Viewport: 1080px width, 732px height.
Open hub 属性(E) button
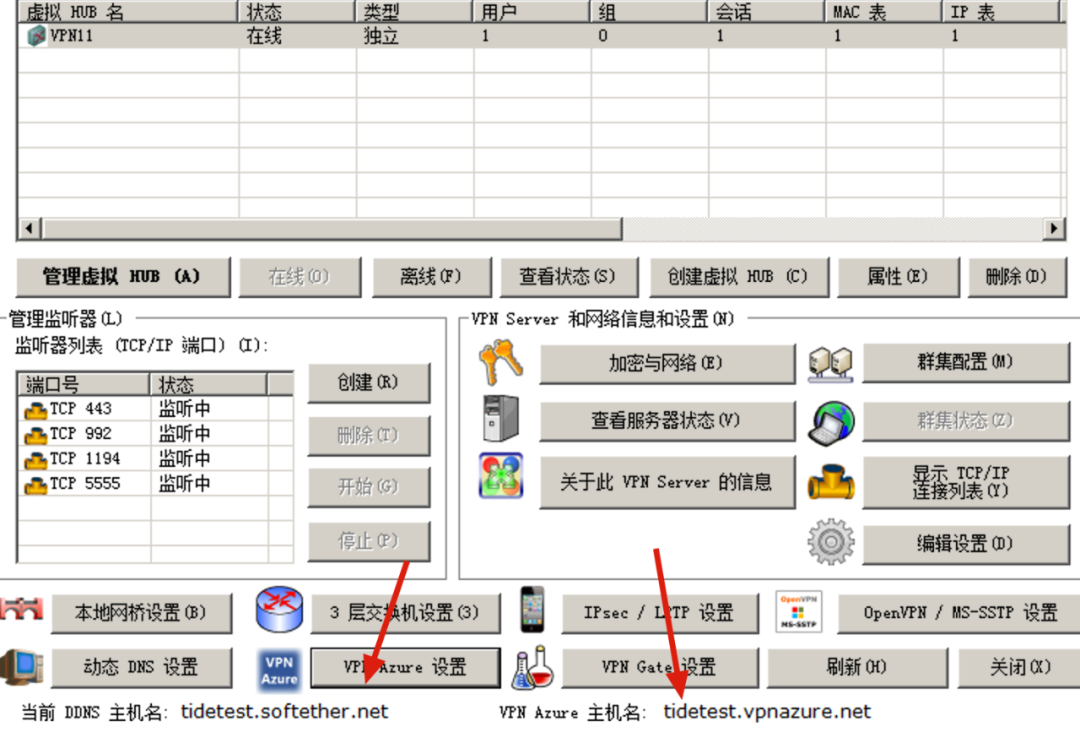tap(898, 277)
